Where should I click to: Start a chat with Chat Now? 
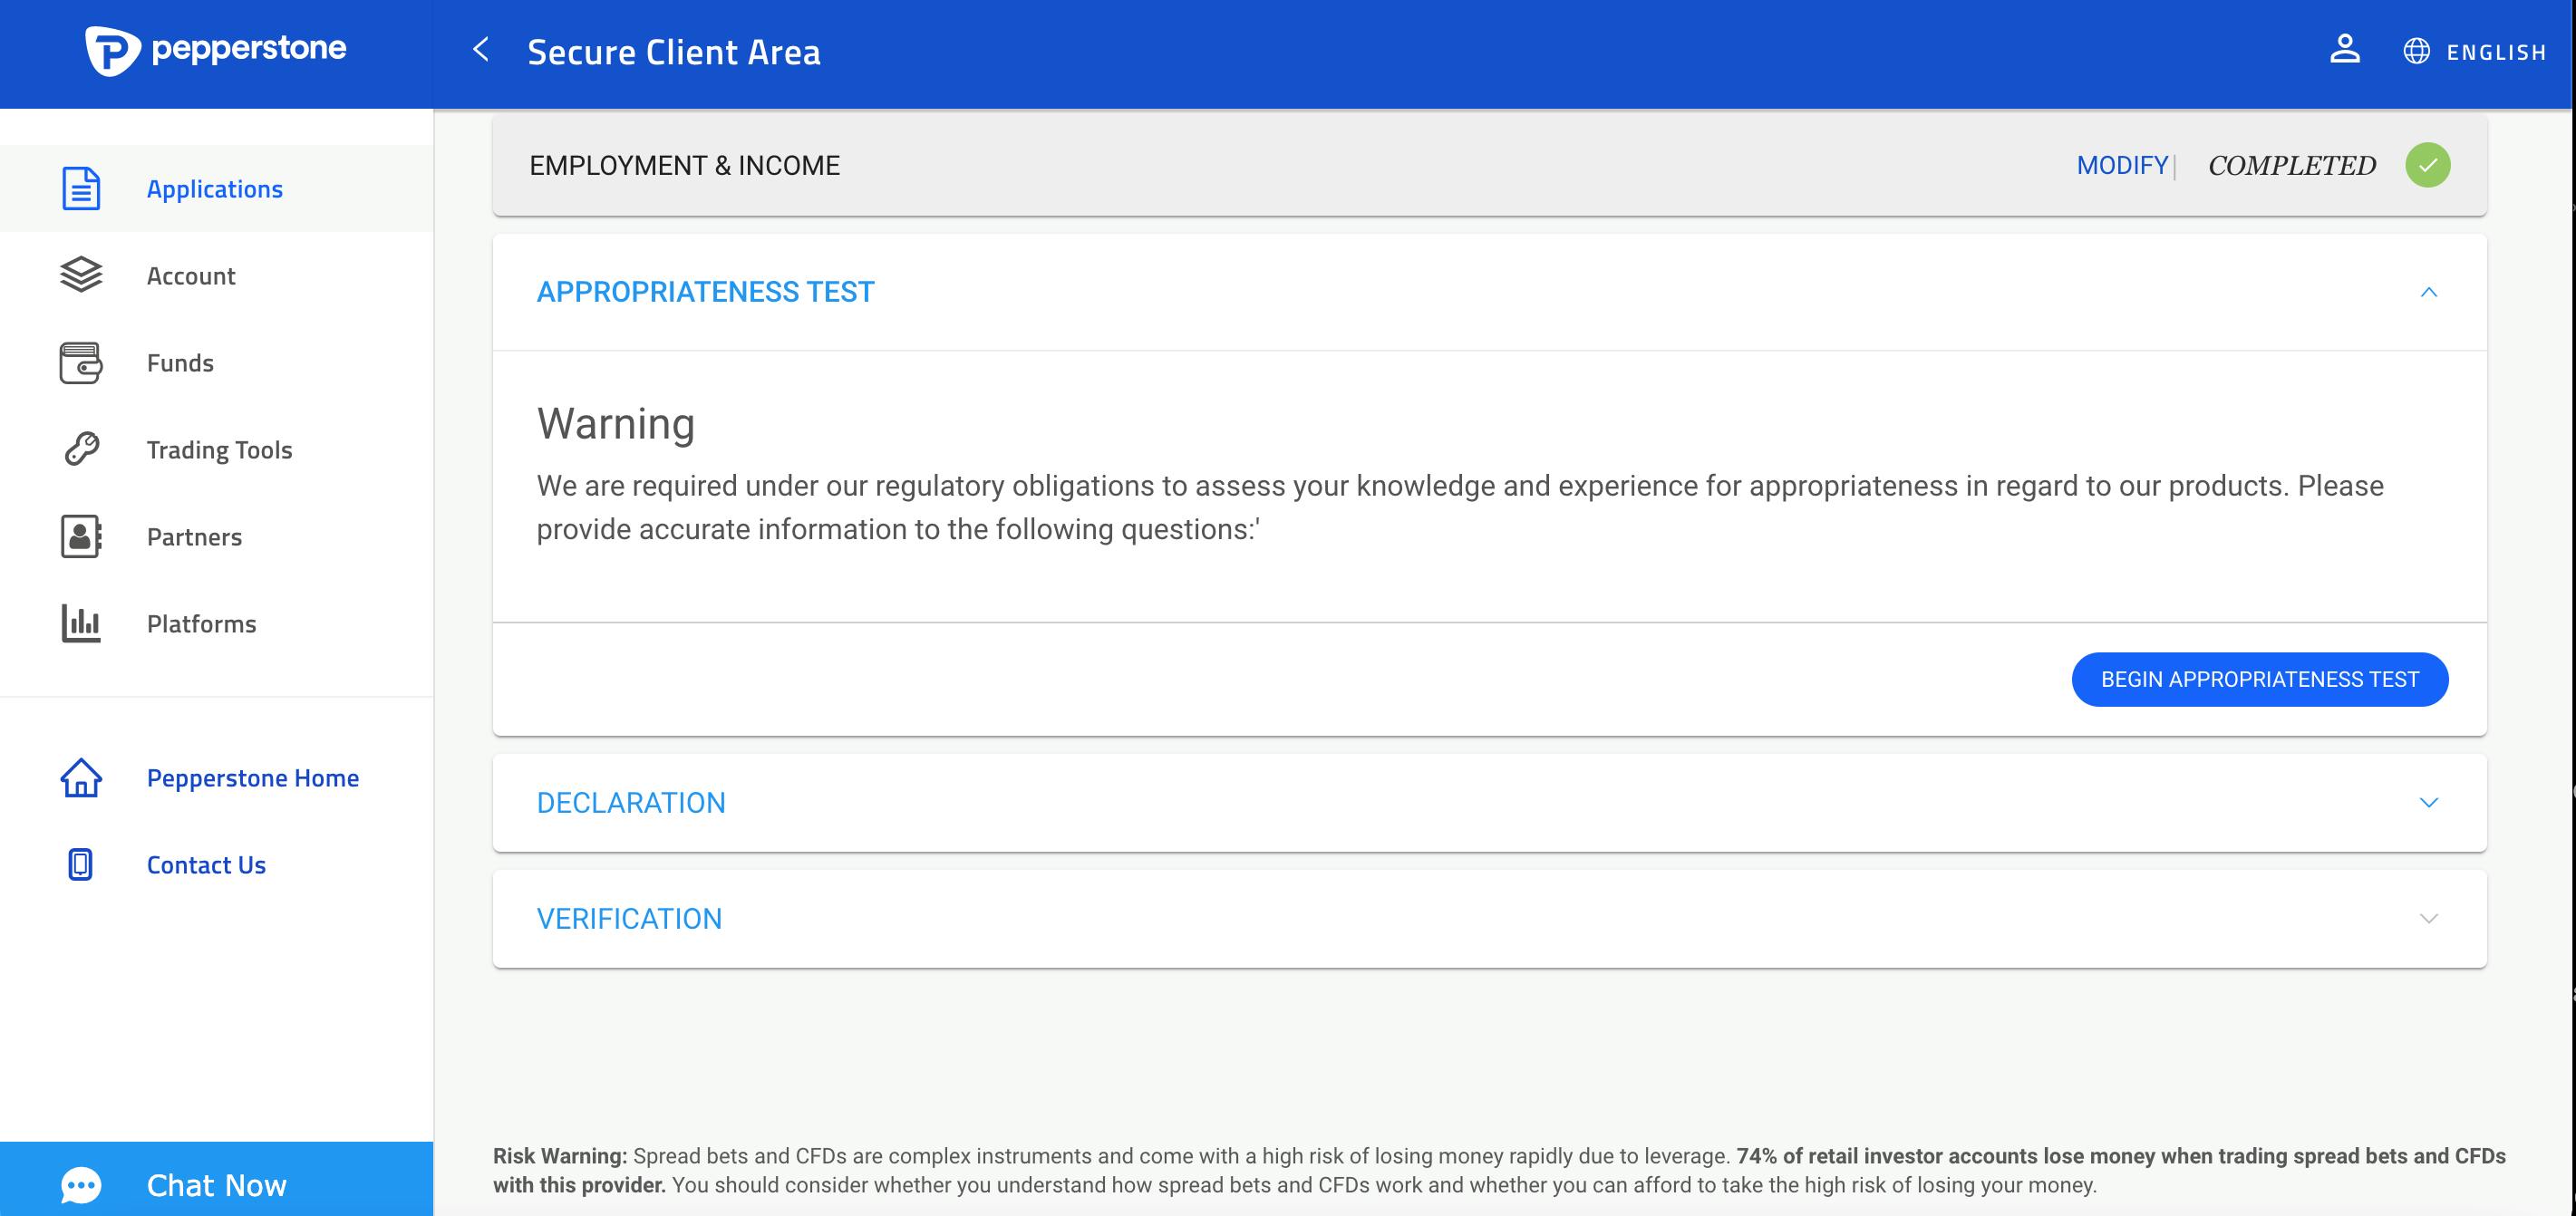(x=216, y=1179)
